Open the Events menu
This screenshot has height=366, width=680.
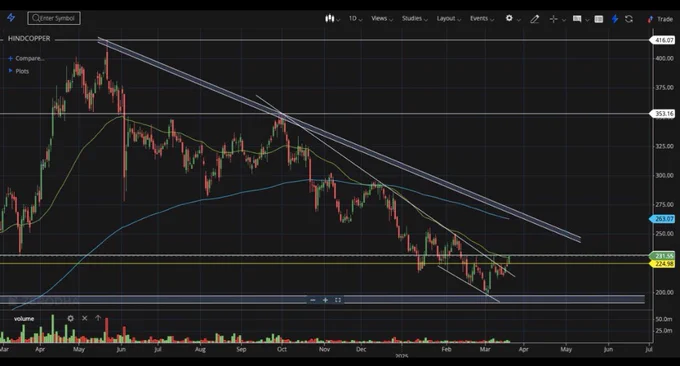coord(481,19)
